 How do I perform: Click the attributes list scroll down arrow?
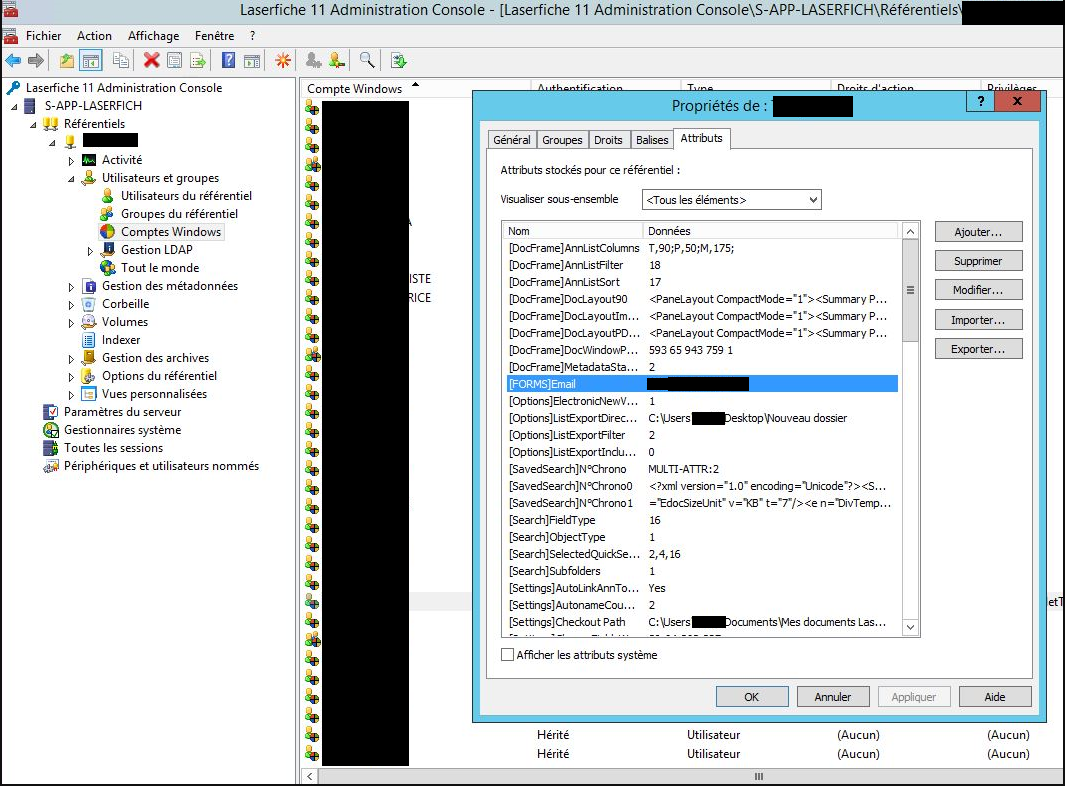coord(910,627)
